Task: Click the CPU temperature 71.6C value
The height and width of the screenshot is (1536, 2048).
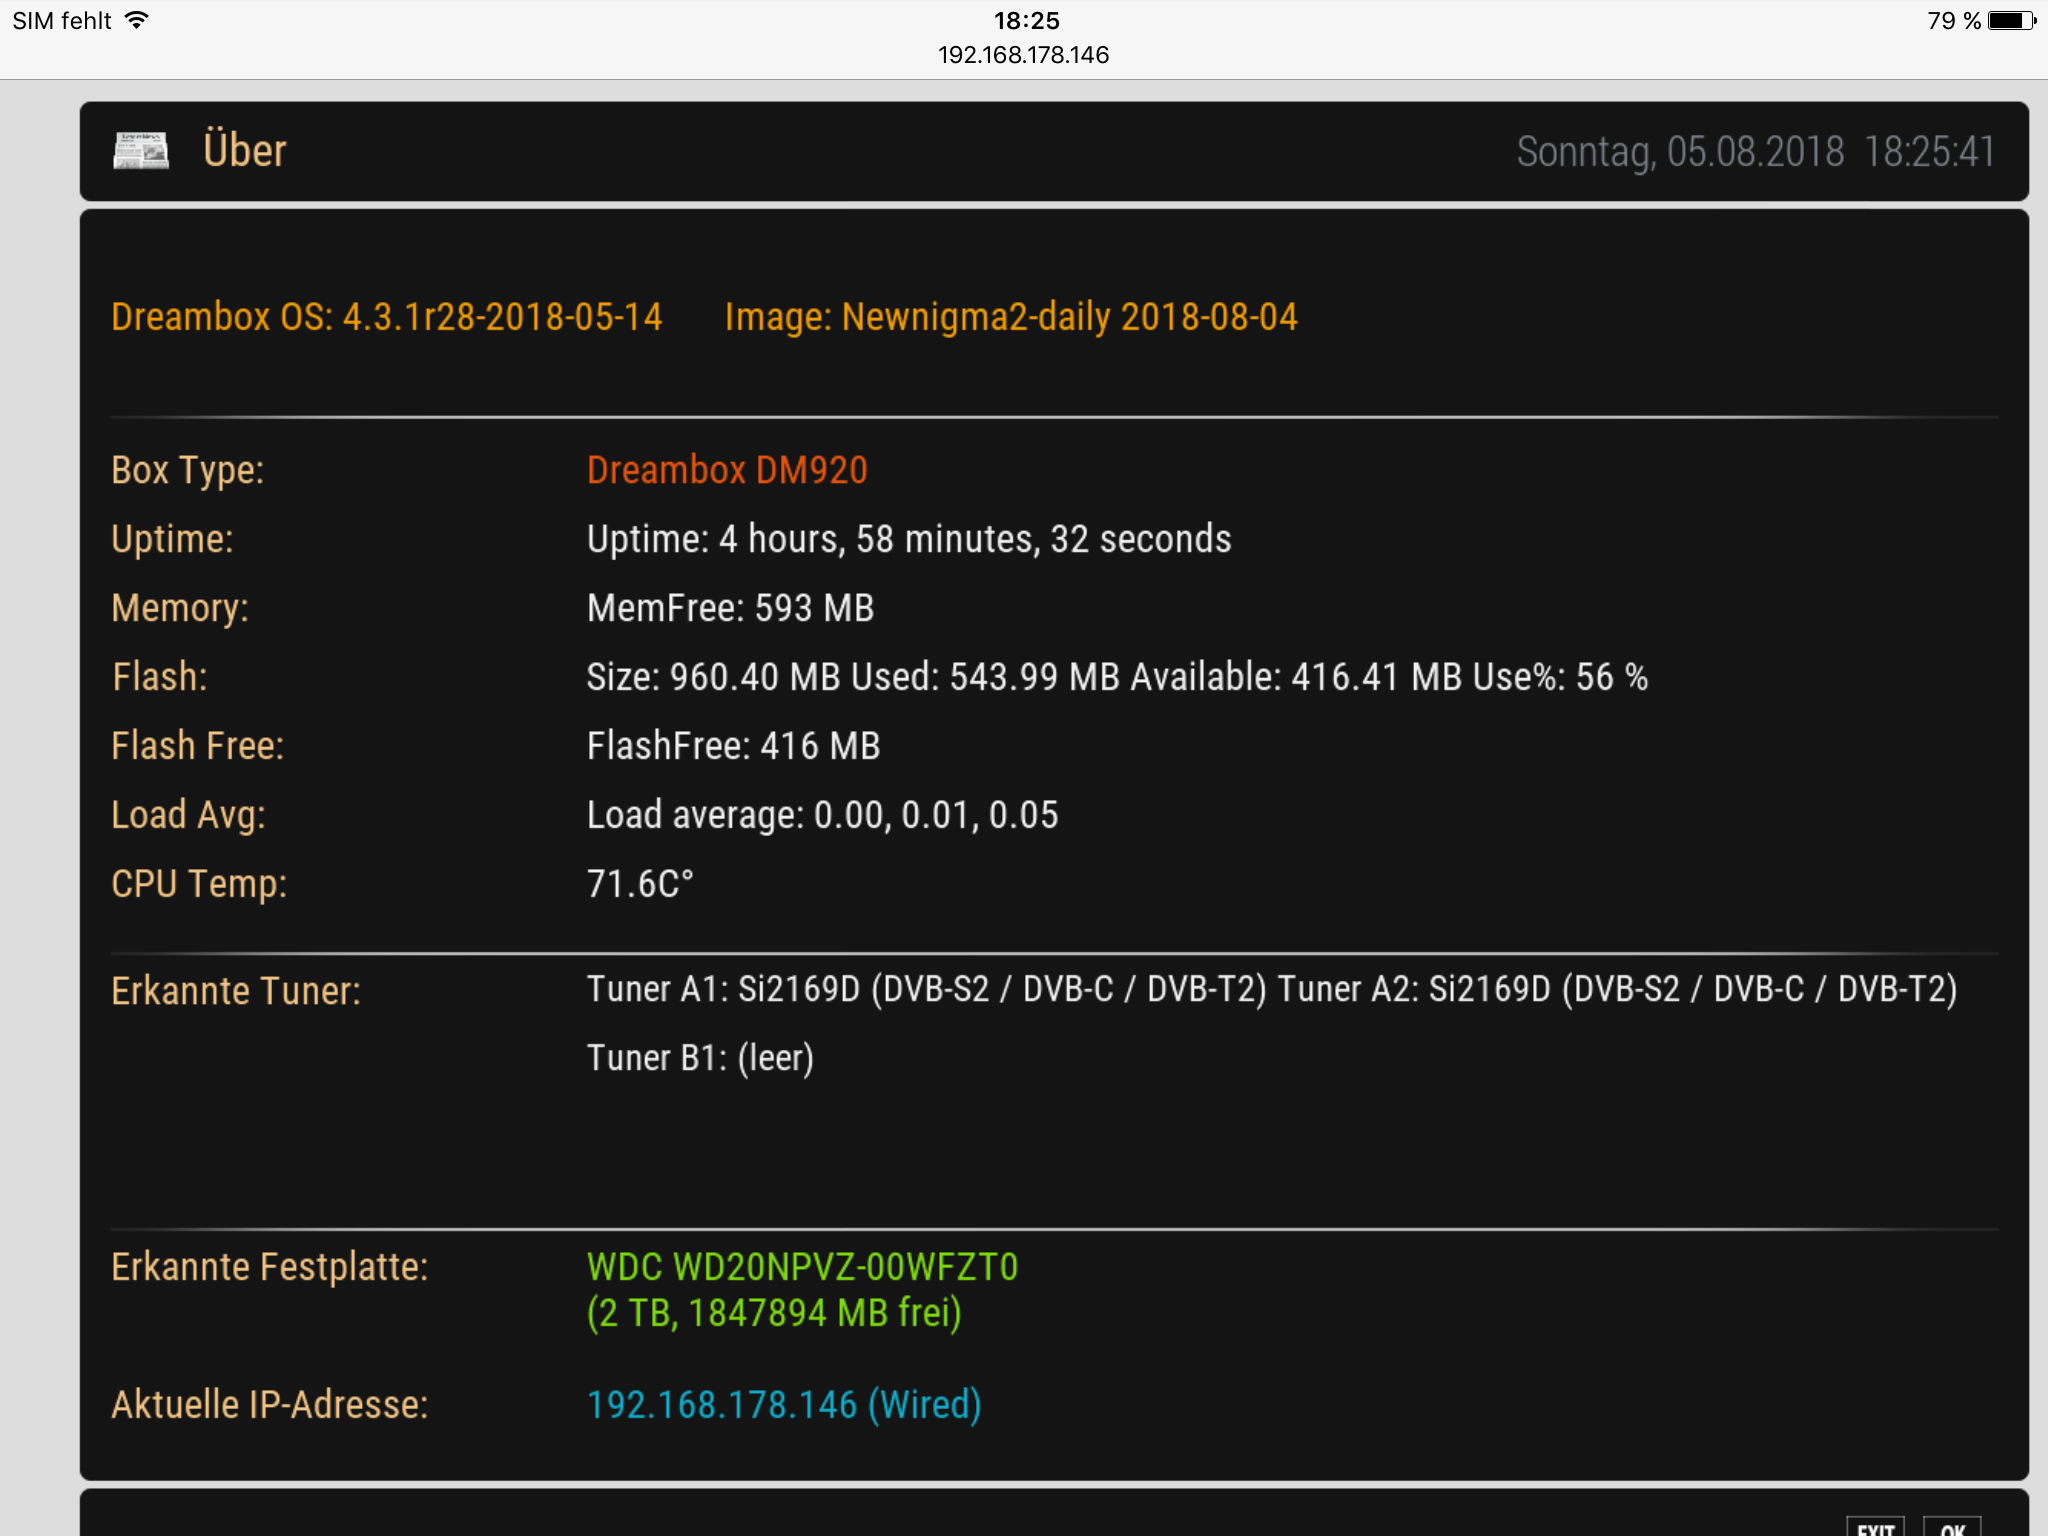Action: (640, 884)
